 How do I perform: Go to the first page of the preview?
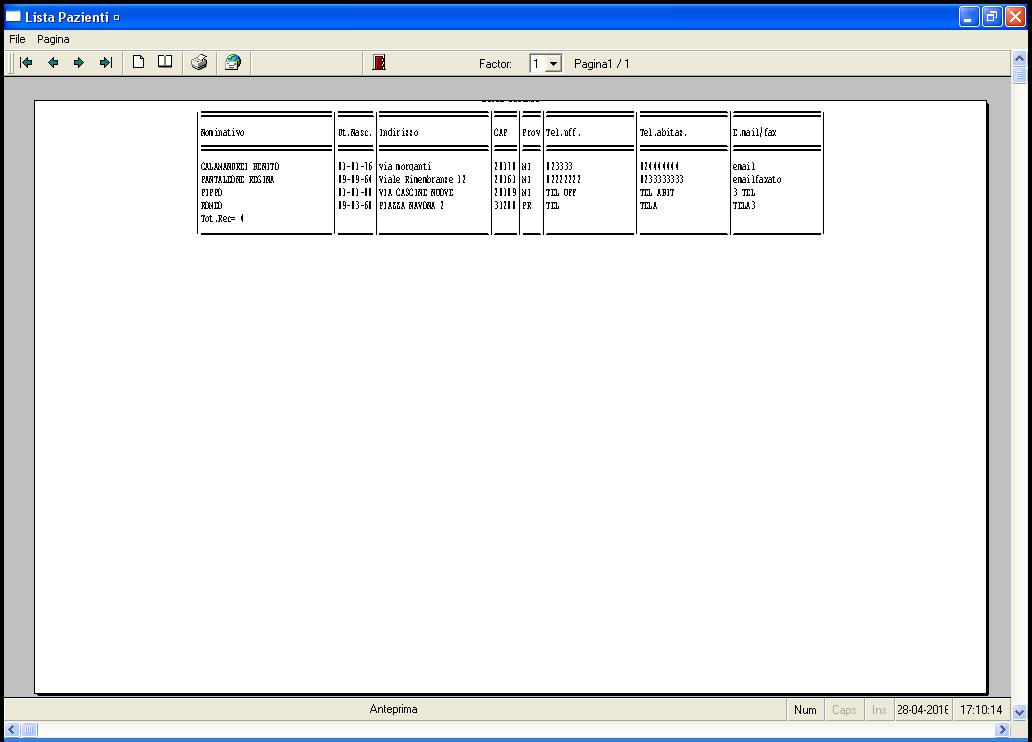(26, 63)
